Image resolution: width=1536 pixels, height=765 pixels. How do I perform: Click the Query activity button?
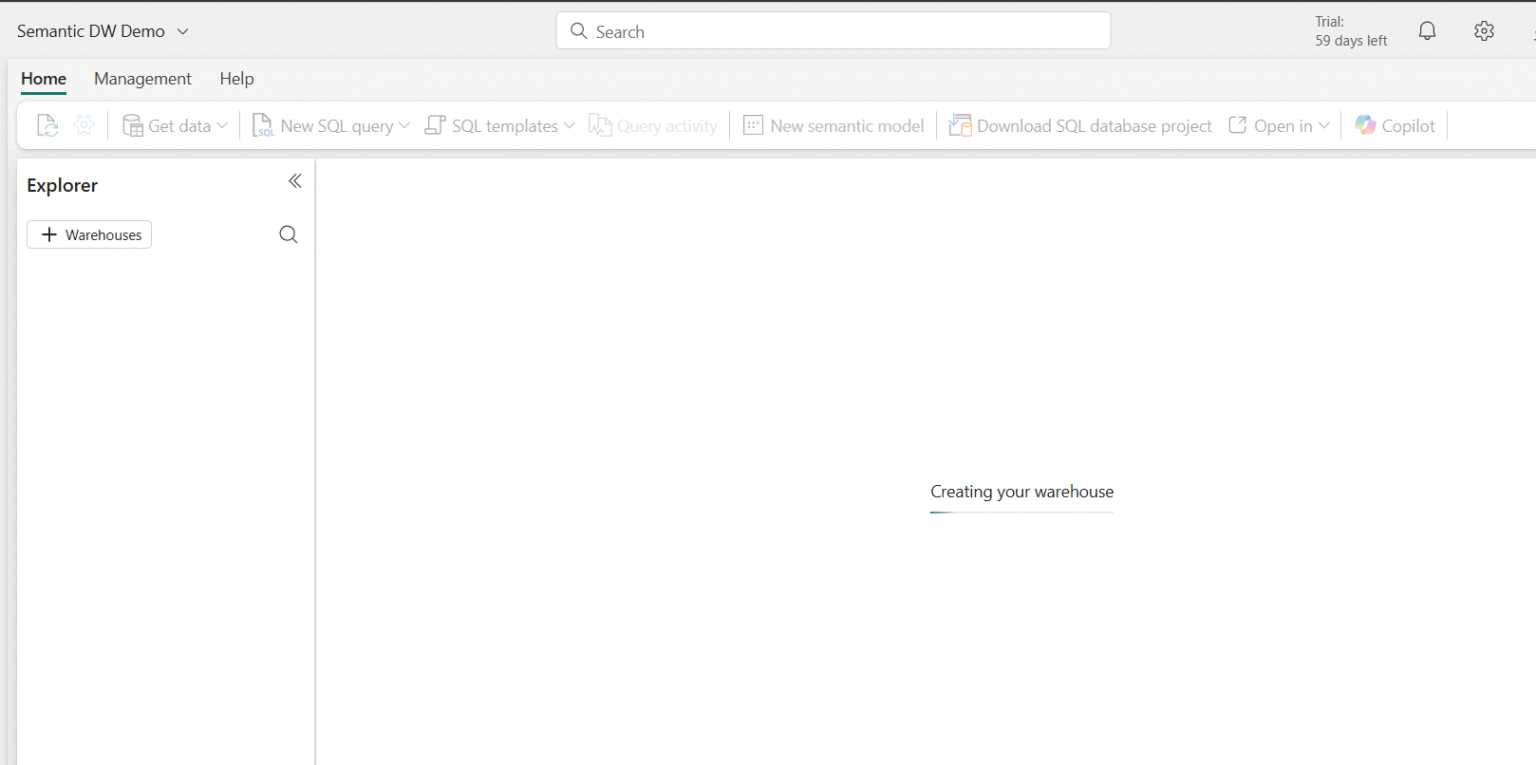[653, 126]
